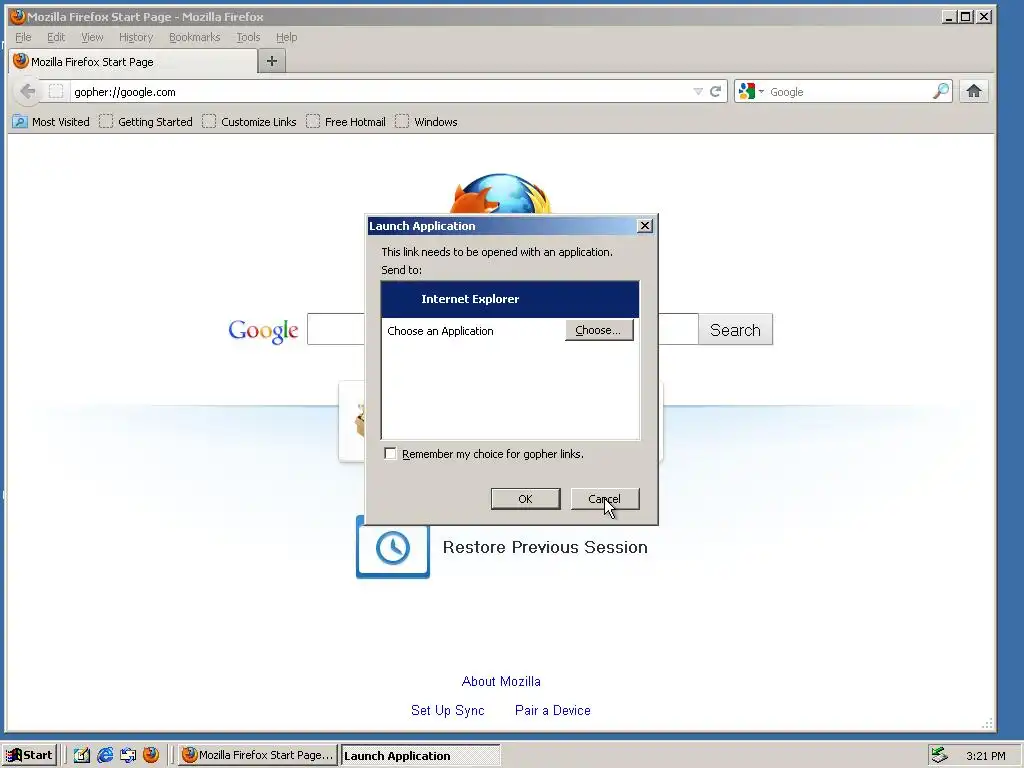Click the Choose an Application row text

[440, 331]
